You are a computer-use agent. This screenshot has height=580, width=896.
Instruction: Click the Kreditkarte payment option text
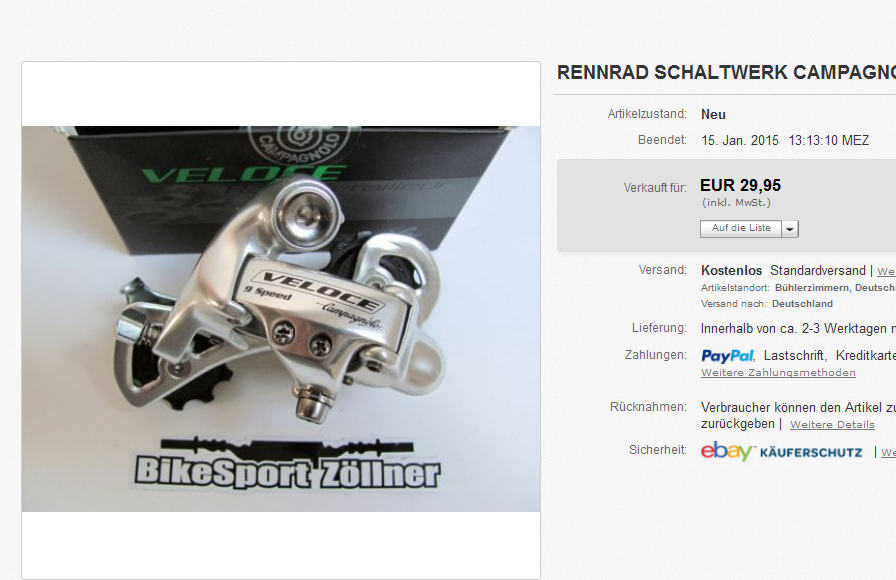[866, 355]
